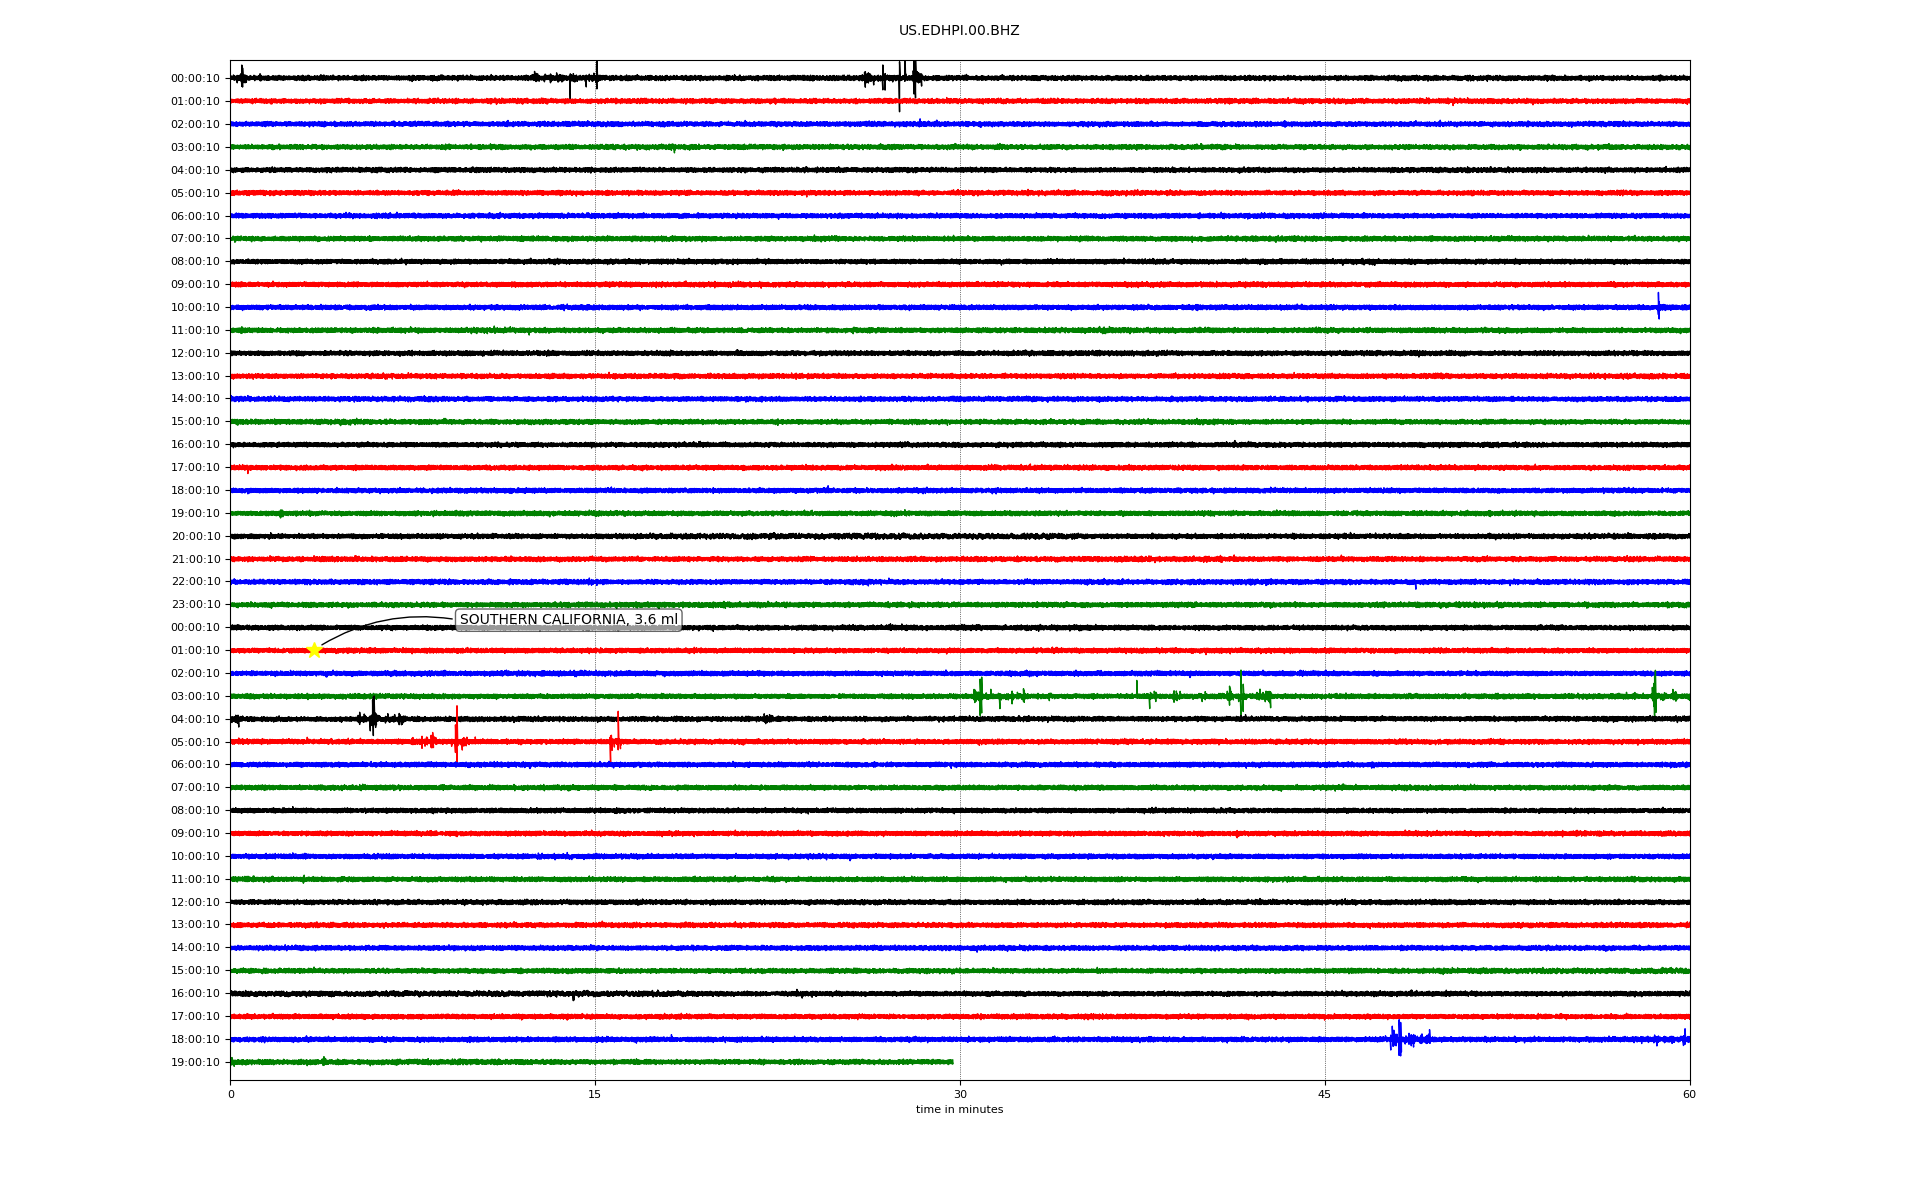1920x1200 pixels.
Task: Click the end of the final short green trace
Action: [951, 1062]
